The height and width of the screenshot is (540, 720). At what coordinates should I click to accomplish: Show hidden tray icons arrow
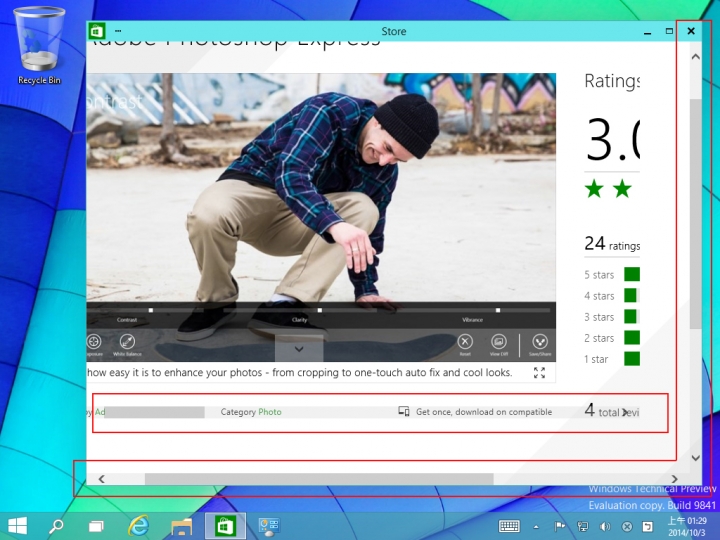[x=536, y=527]
